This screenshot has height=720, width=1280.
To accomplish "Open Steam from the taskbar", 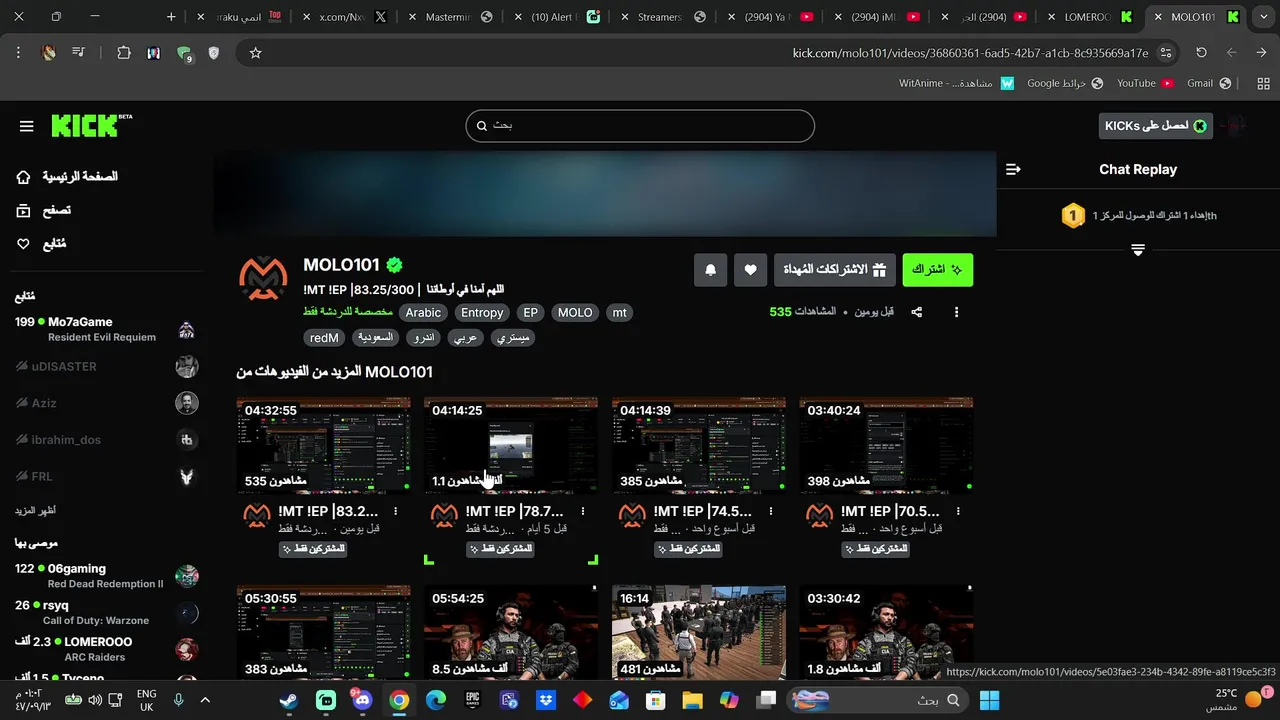I will pos(288,700).
